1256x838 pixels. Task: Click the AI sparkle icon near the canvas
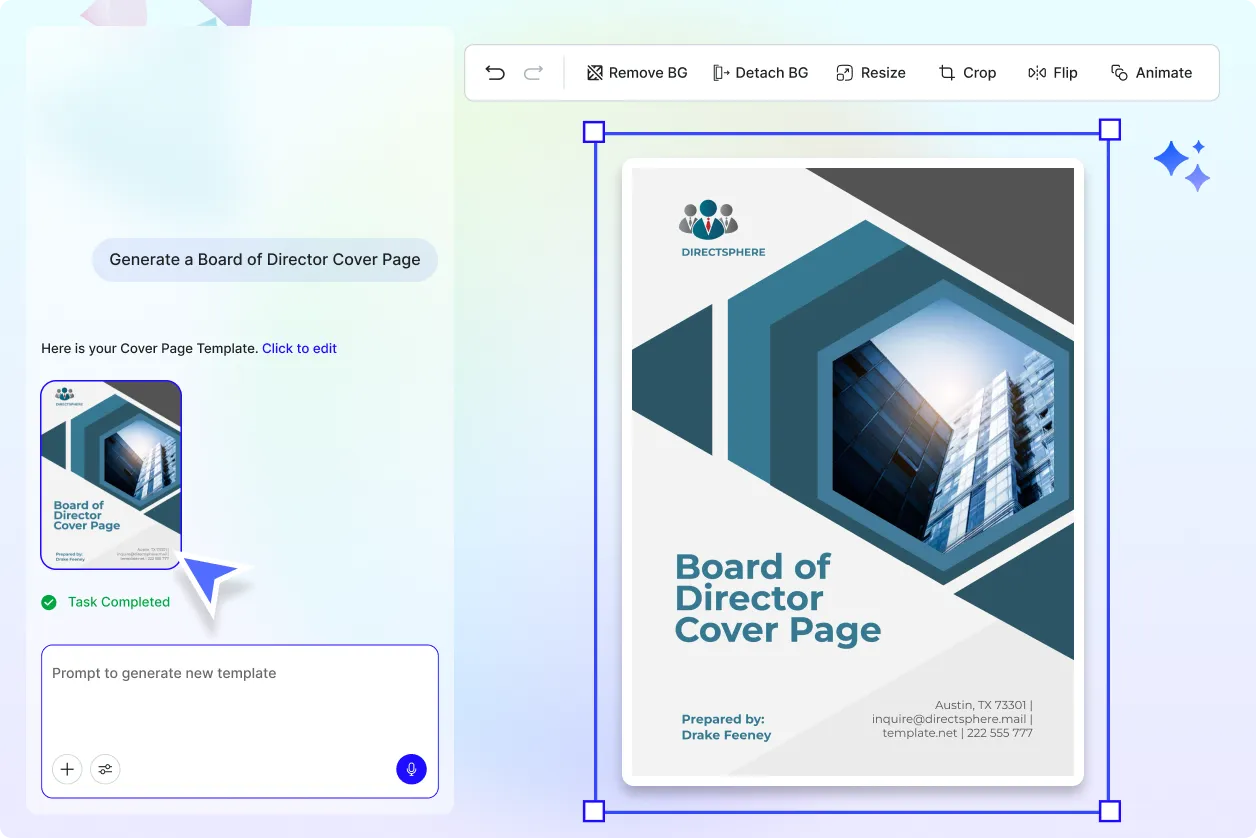(x=1182, y=163)
